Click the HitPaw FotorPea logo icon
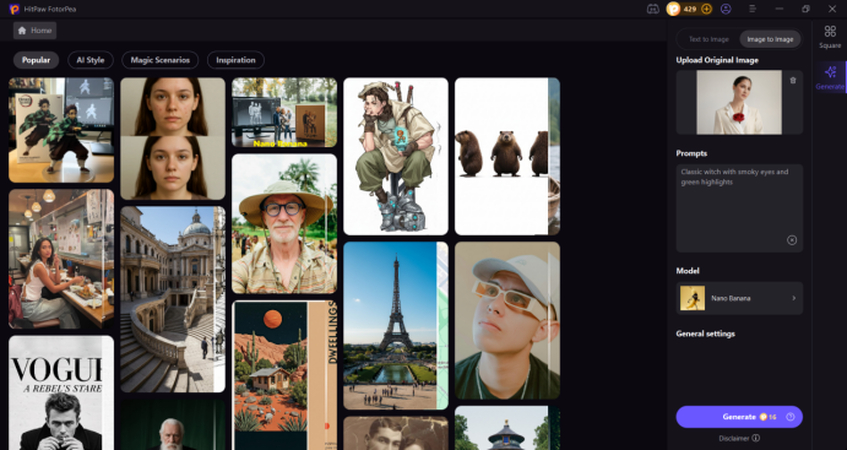The image size is (847, 450). 15,9
